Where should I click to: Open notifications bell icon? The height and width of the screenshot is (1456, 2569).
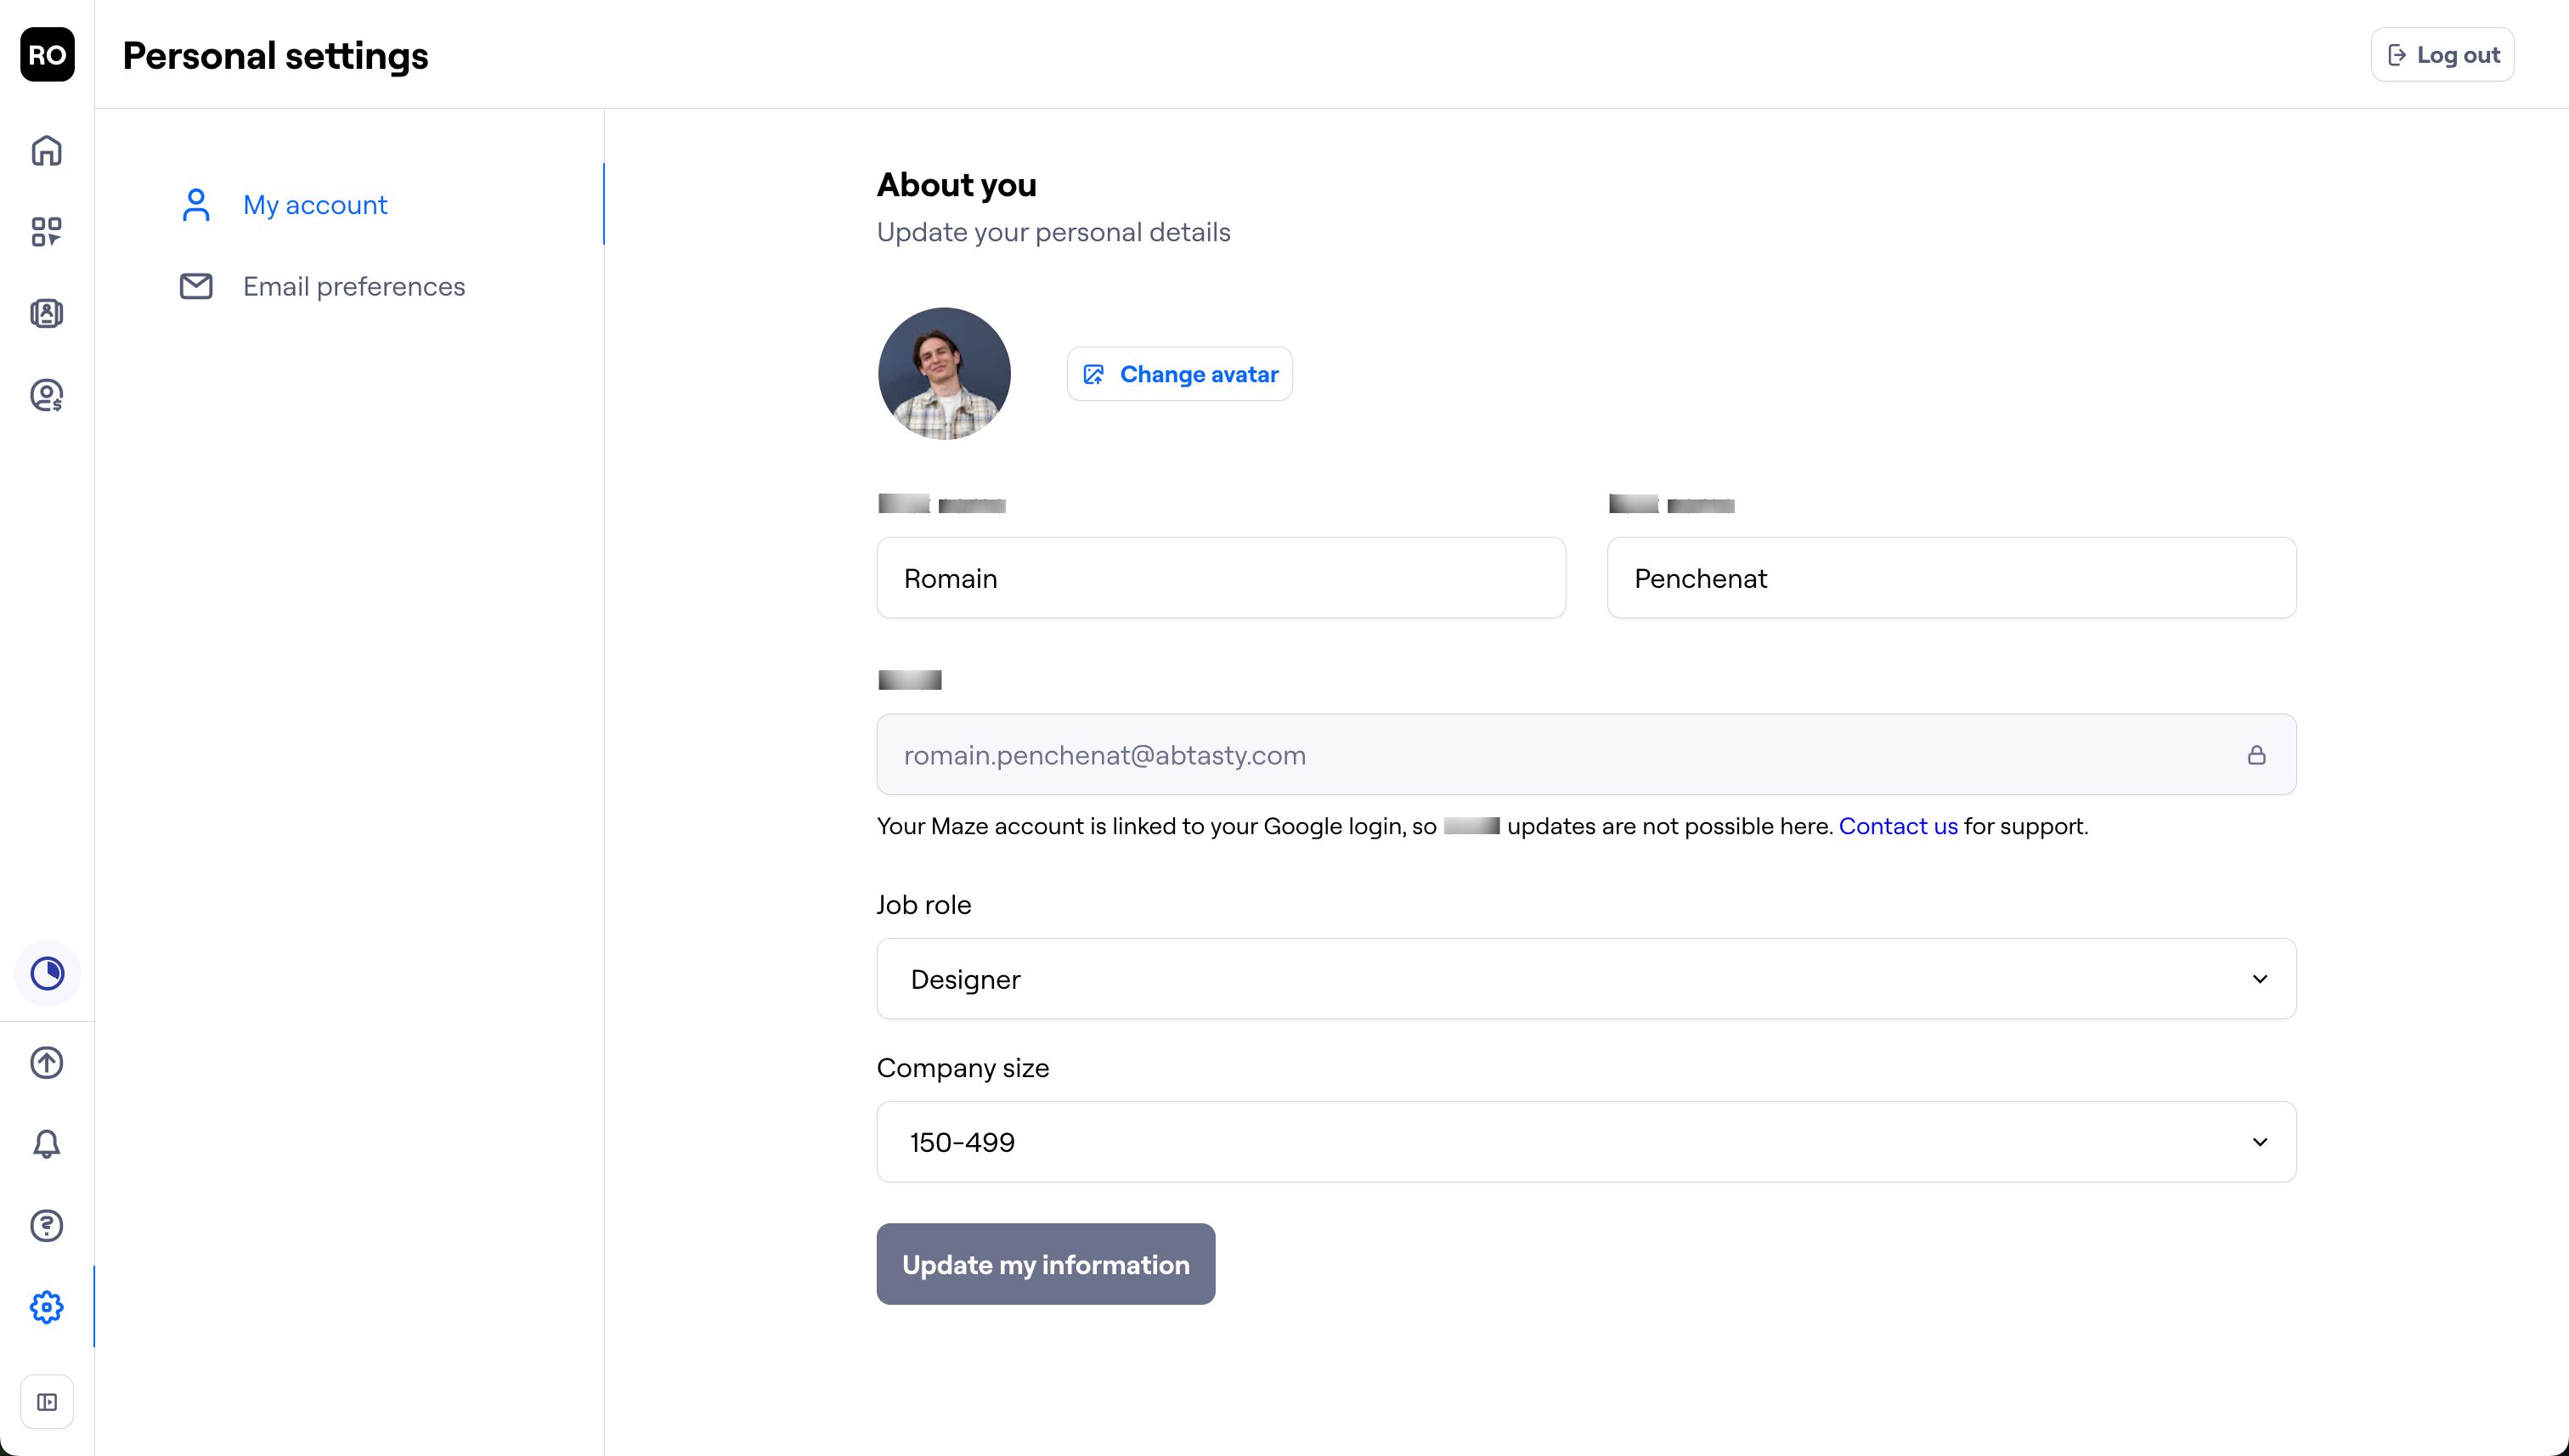(x=47, y=1144)
